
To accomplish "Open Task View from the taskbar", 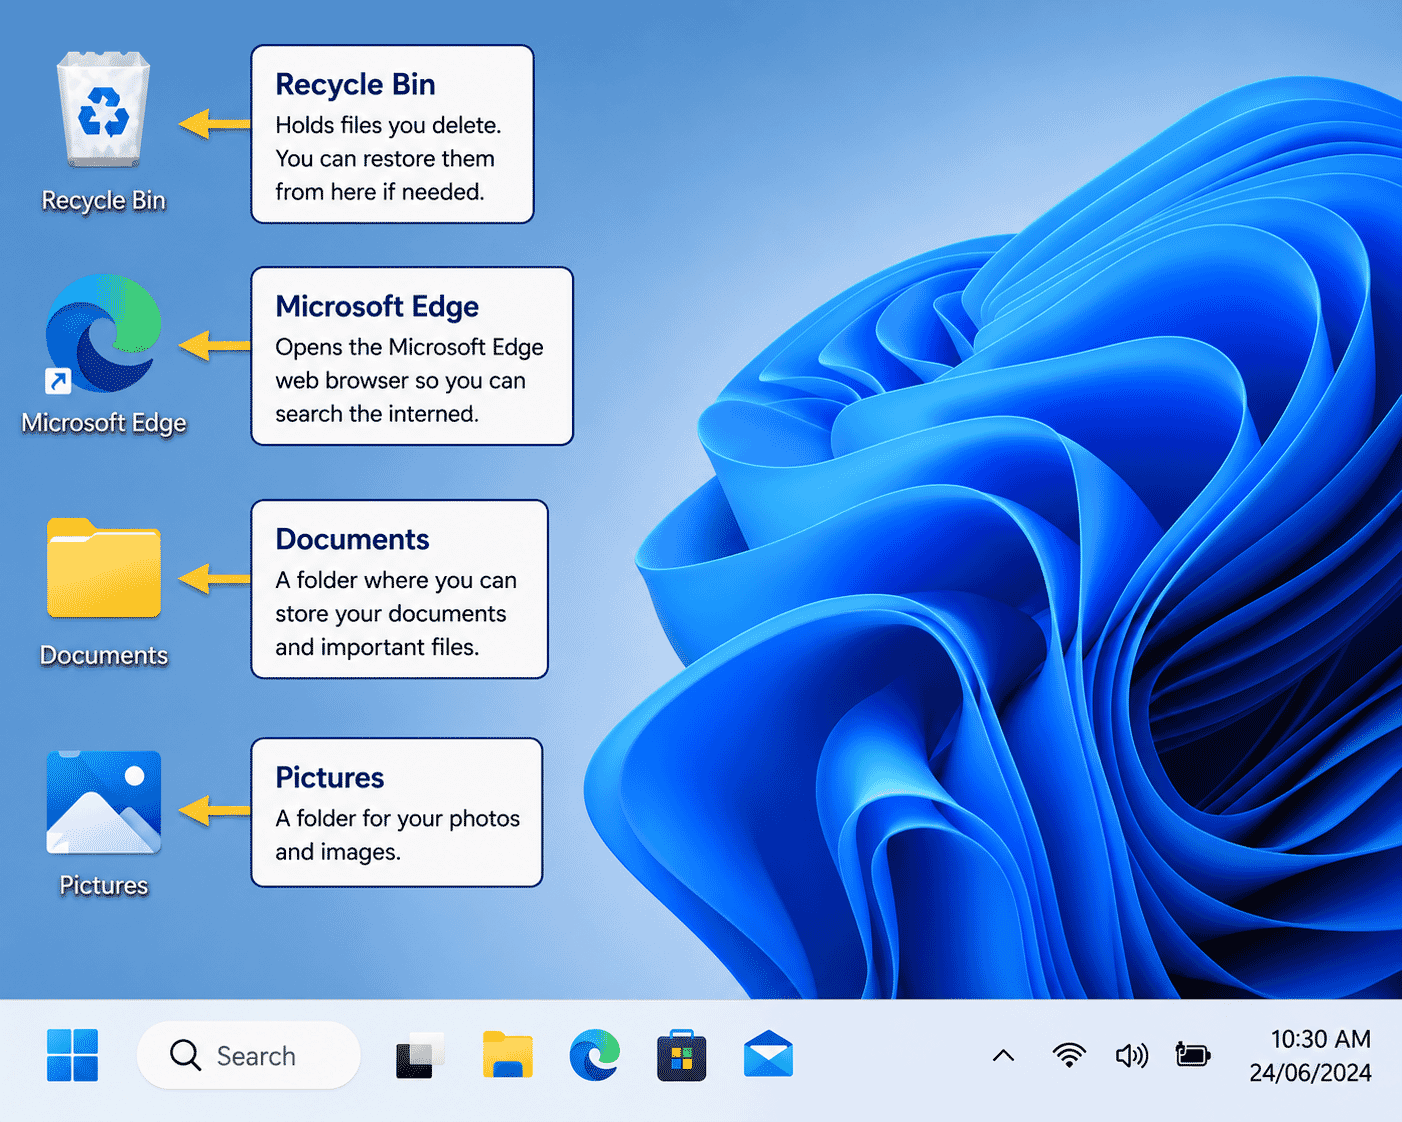I will [420, 1055].
